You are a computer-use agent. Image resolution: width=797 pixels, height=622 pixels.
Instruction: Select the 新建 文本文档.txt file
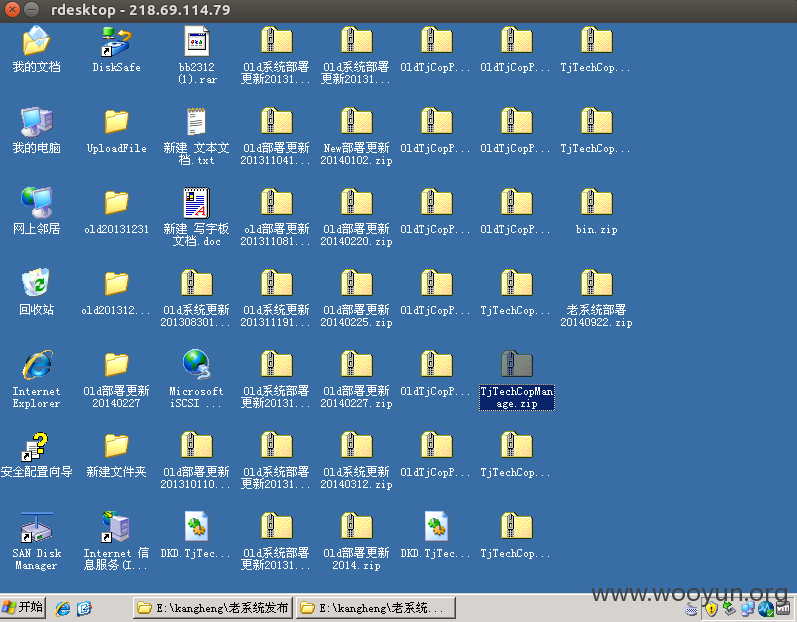point(197,136)
